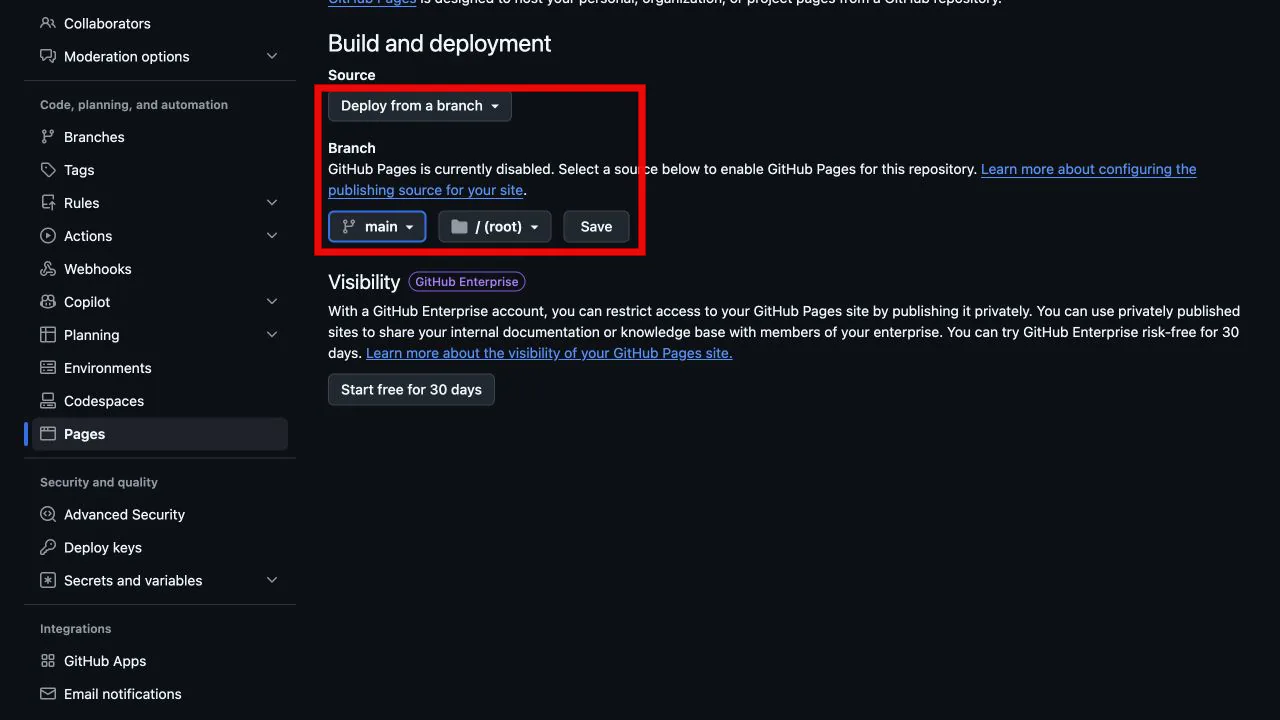This screenshot has height=720, width=1280.
Task: Open Learn more about configuring the publishing source link
Action: pyautogui.click(x=1089, y=169)
